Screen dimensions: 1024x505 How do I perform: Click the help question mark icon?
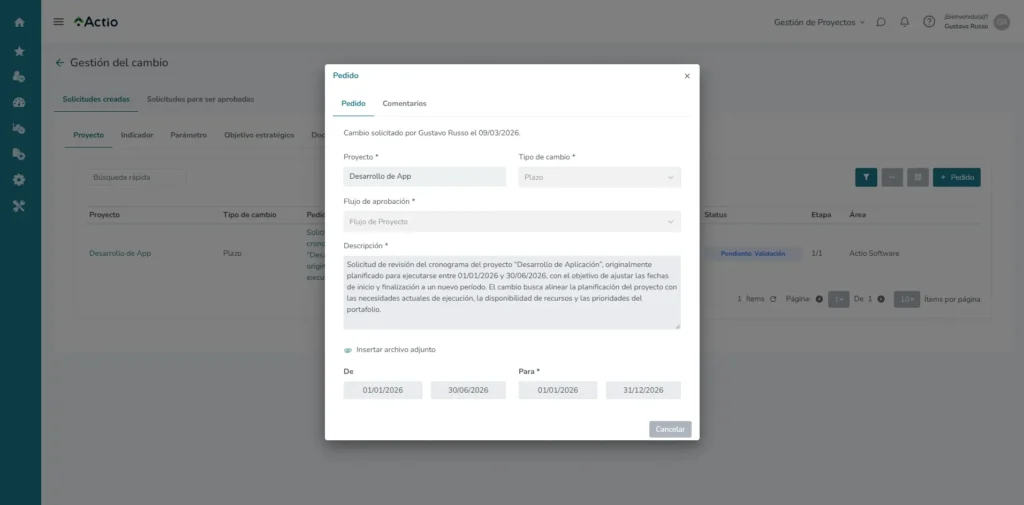[929, 22]
